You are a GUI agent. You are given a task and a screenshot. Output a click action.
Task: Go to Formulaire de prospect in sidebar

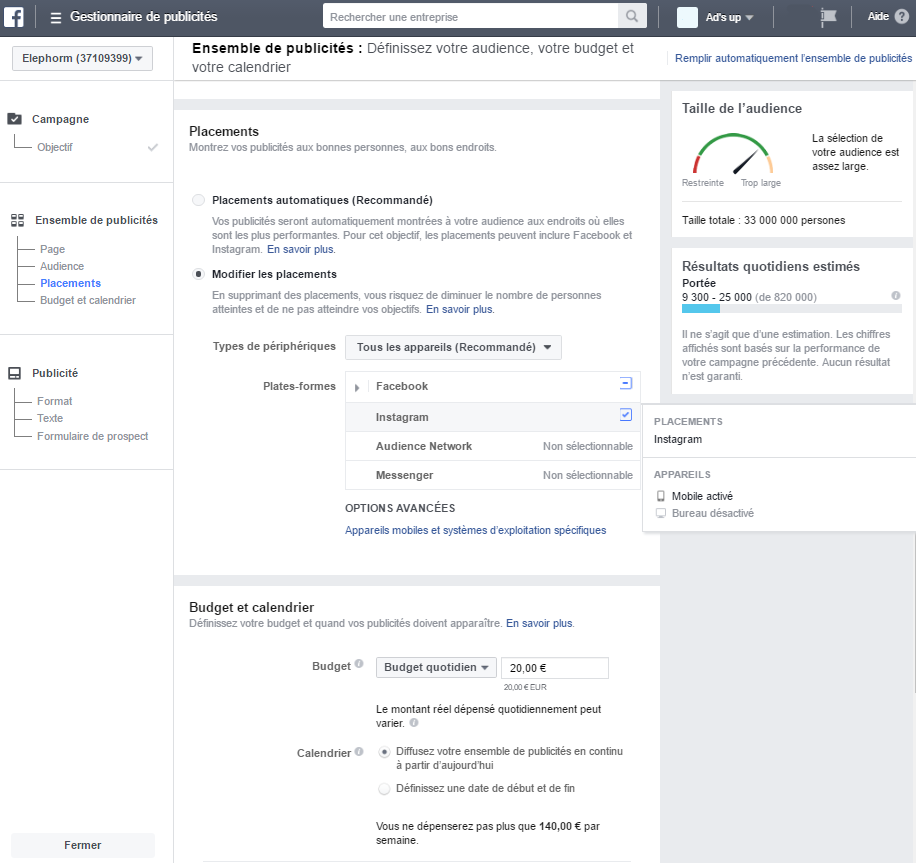[x=92, y=436]
